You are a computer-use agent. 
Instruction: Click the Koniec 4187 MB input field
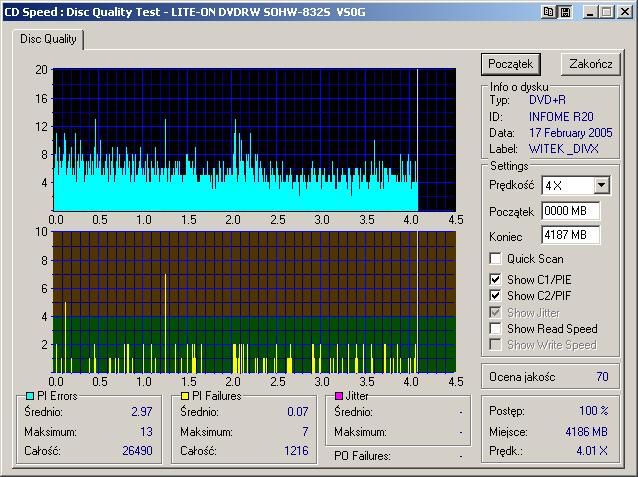pyautogui.click(x=570, y=235)
